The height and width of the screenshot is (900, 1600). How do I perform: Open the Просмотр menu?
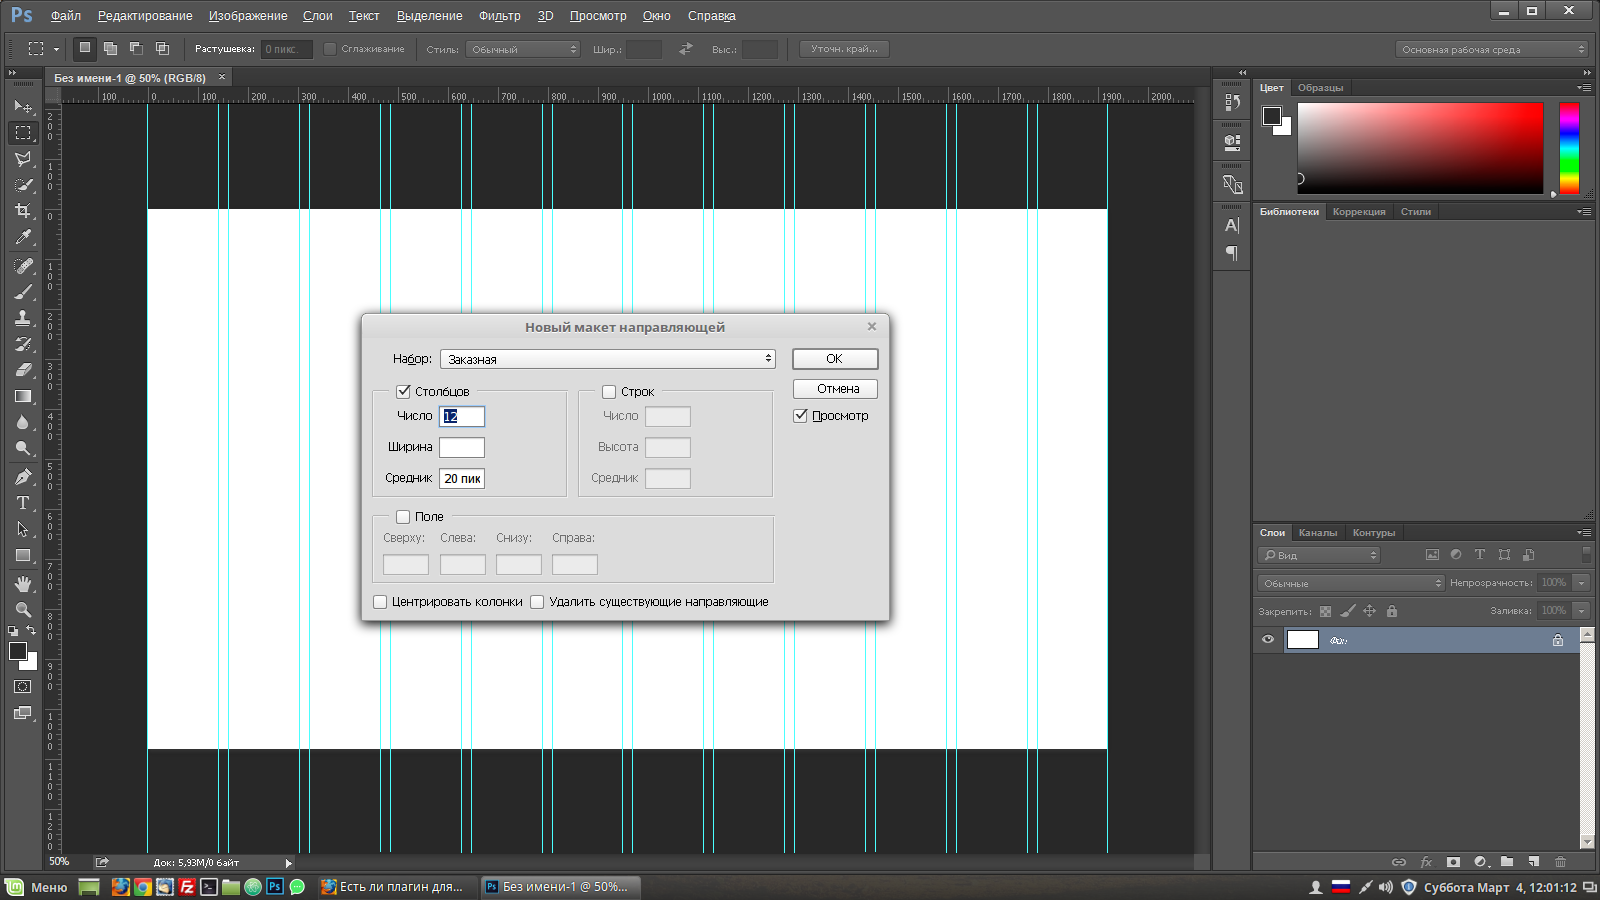(x=598, y=16)
